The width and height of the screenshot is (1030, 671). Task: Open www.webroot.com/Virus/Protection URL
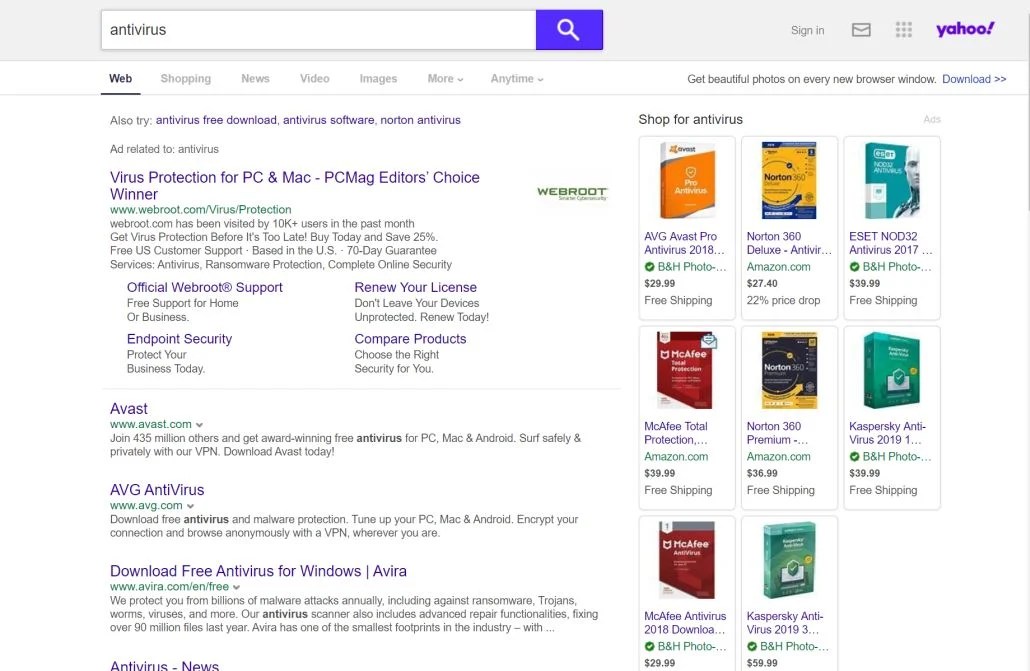click(x=200, y=210)
